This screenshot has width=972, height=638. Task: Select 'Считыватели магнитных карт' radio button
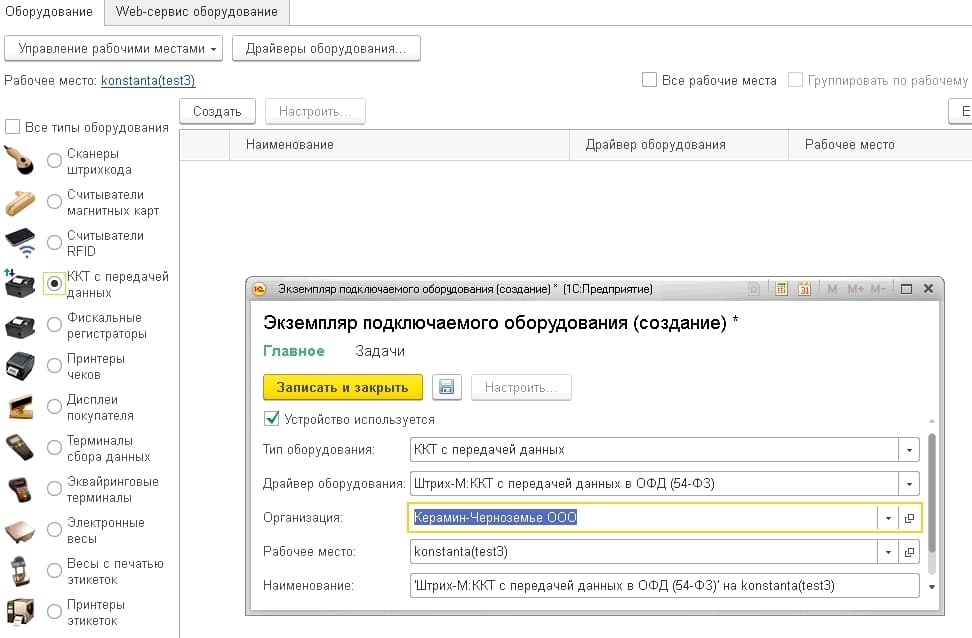coord(55,202)
